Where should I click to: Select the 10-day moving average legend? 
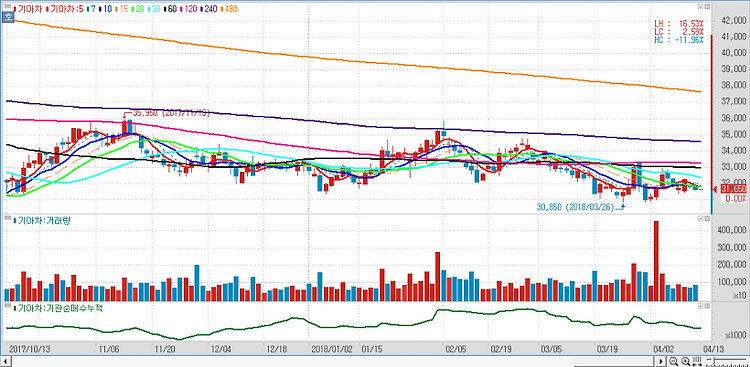(105, 9)
